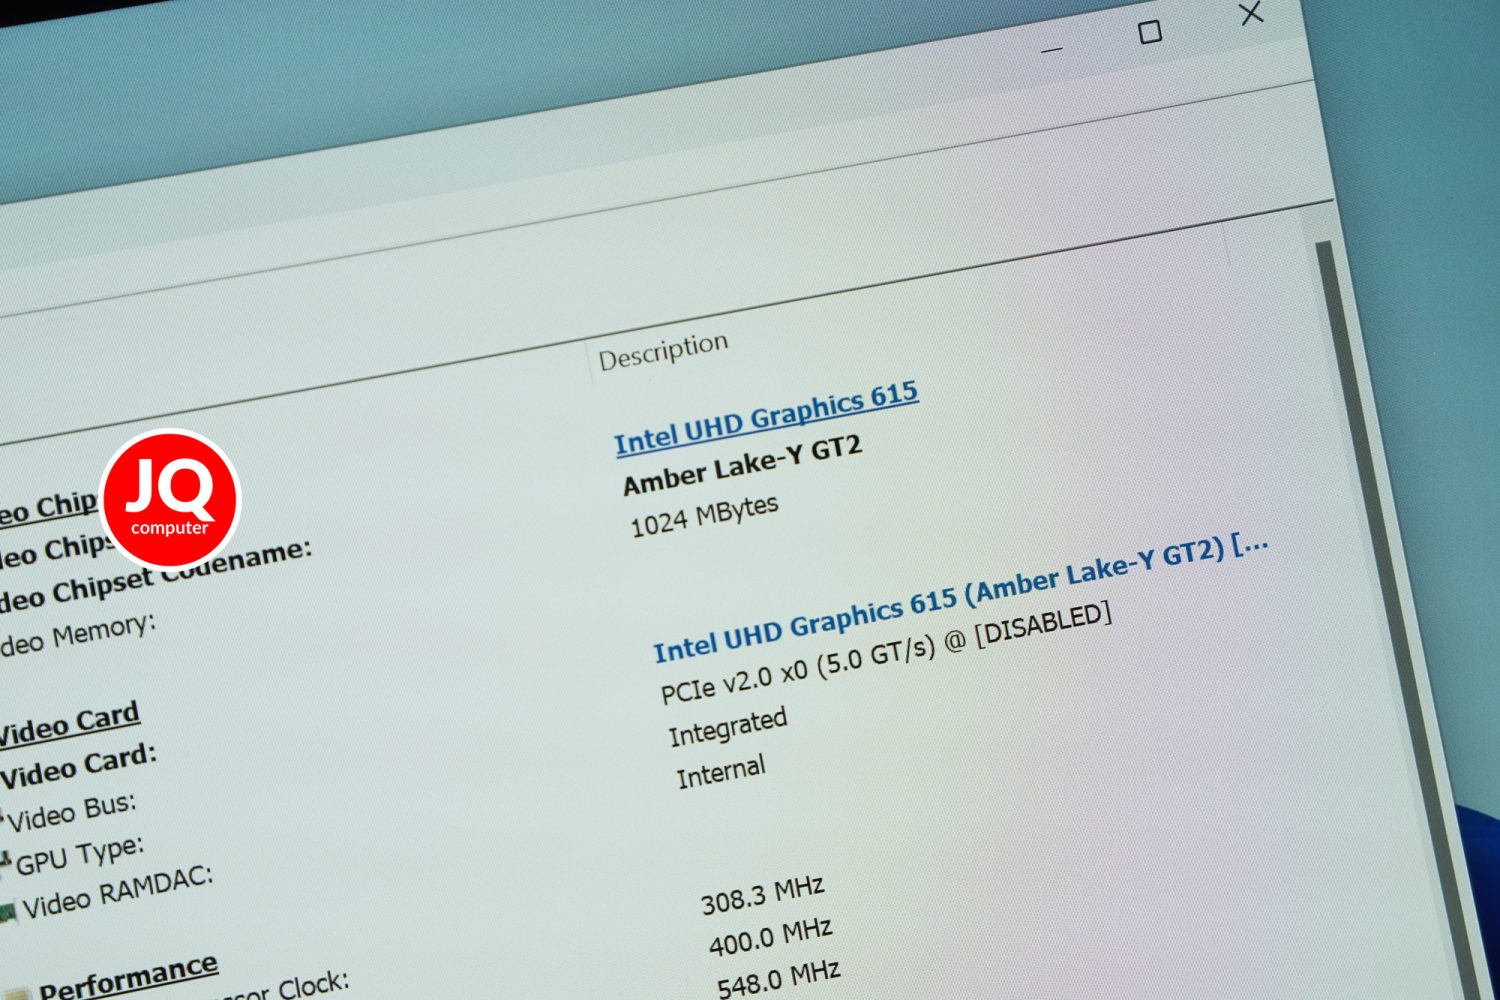Click the green card icon beside Video RAMDAC
This screenshot has height=1000, width=1500.
point(8,912)
